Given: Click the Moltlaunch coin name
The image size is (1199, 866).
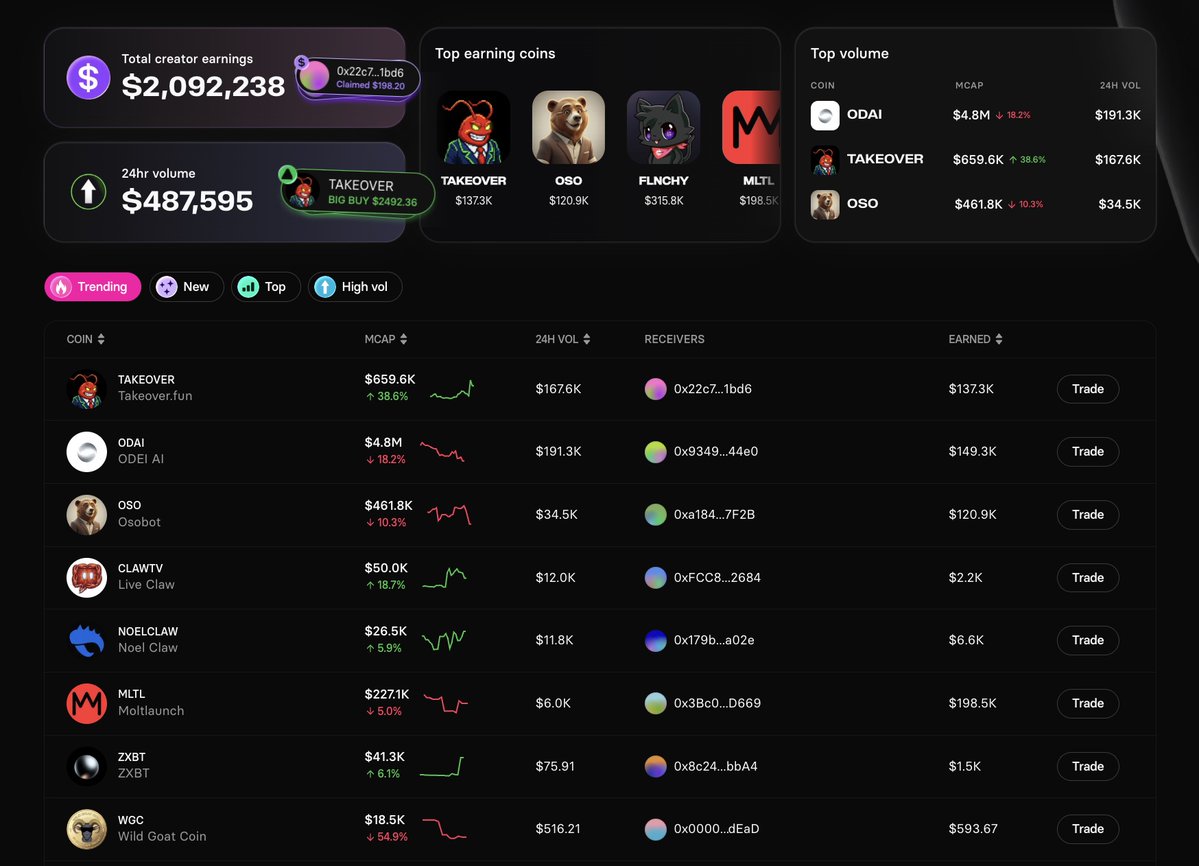Looking at the screenshot, I should pyautogui.click(x=151, y=711).
